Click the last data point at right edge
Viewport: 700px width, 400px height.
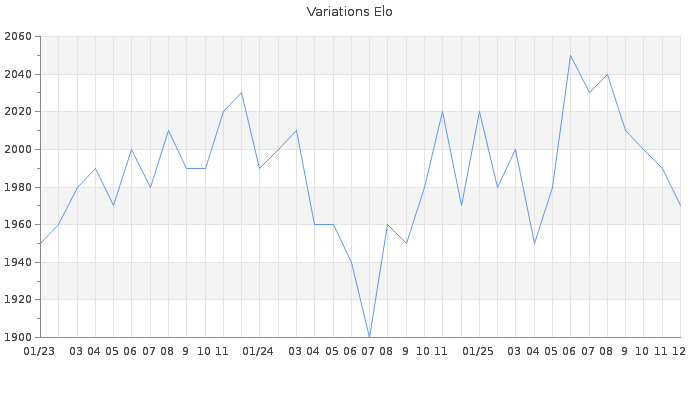[680, 205]
